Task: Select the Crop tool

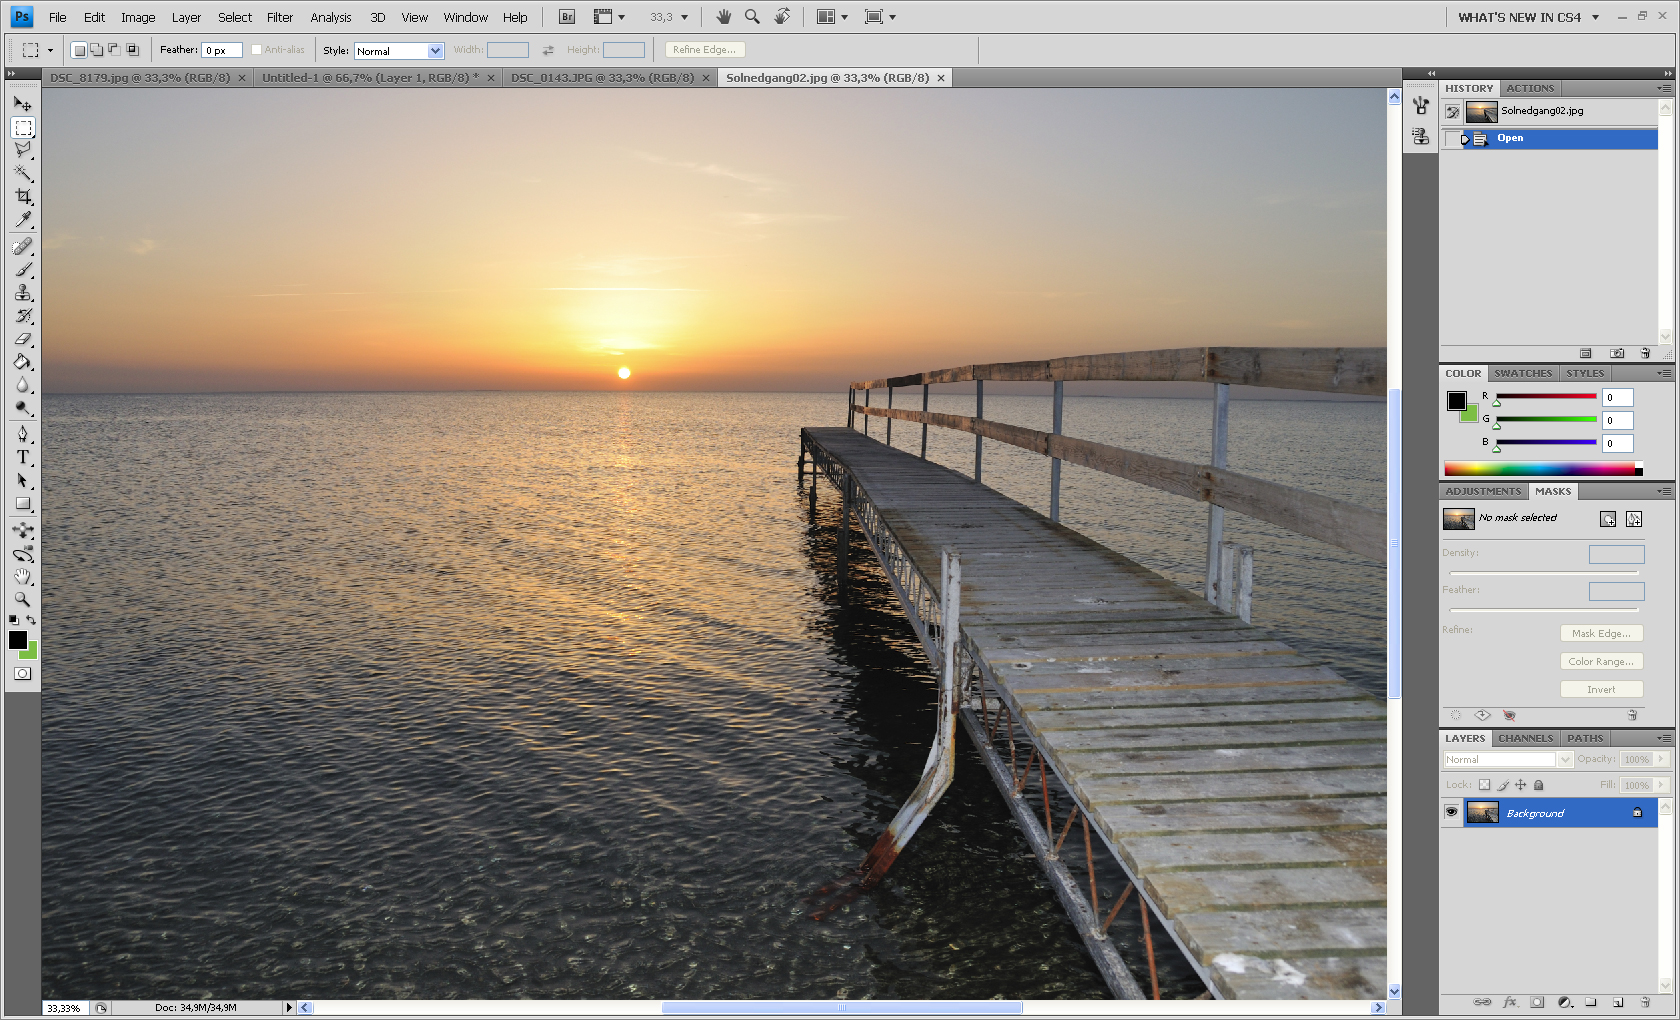Action: point(23,197)
